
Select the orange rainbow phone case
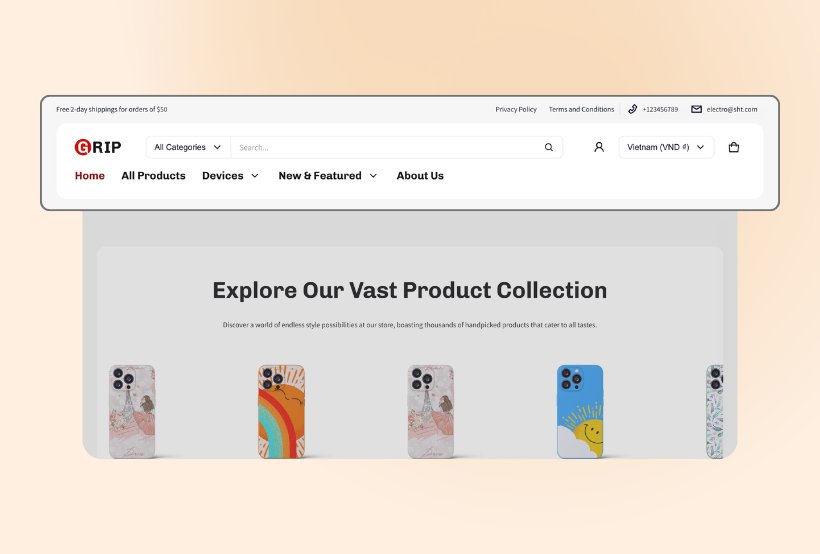281,412
